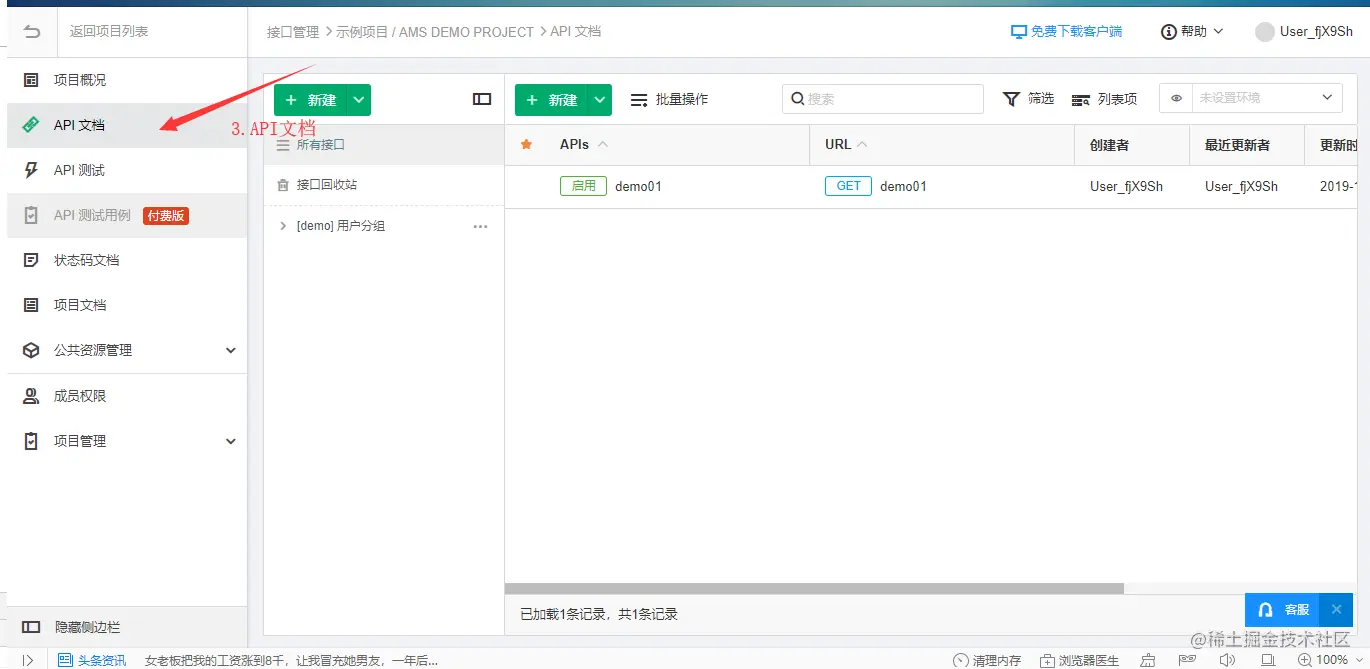Open API 测试用例 paid item
The width and height of the screenshot is (1370, 669).
coord(127,215)
